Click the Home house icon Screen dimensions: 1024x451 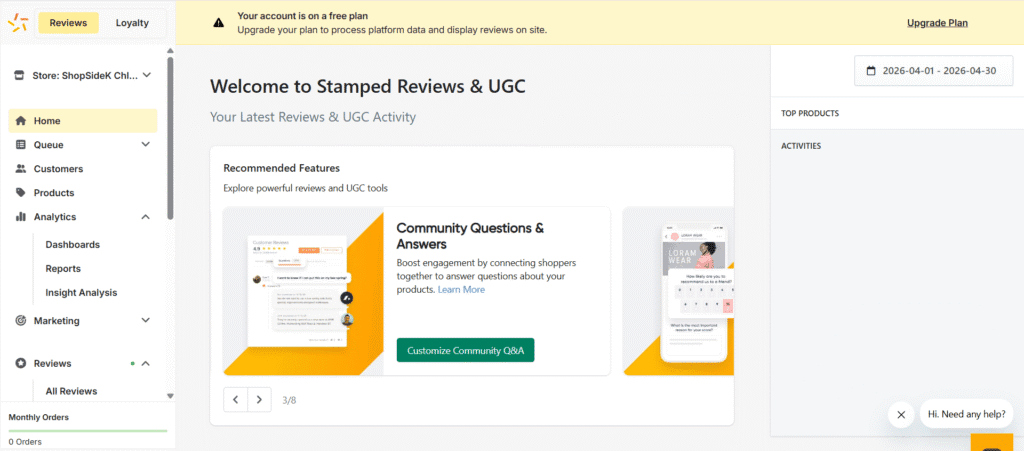[21, 121]
